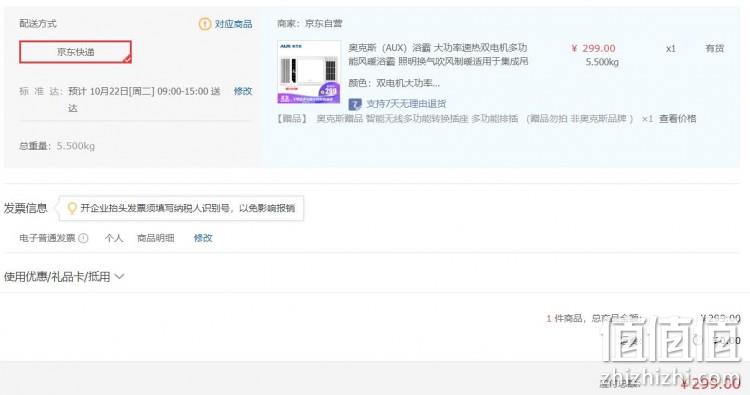This screenshot has width=750, height=395.
Task: Click 商品明细 invoice content text
Action: (155, 238)
